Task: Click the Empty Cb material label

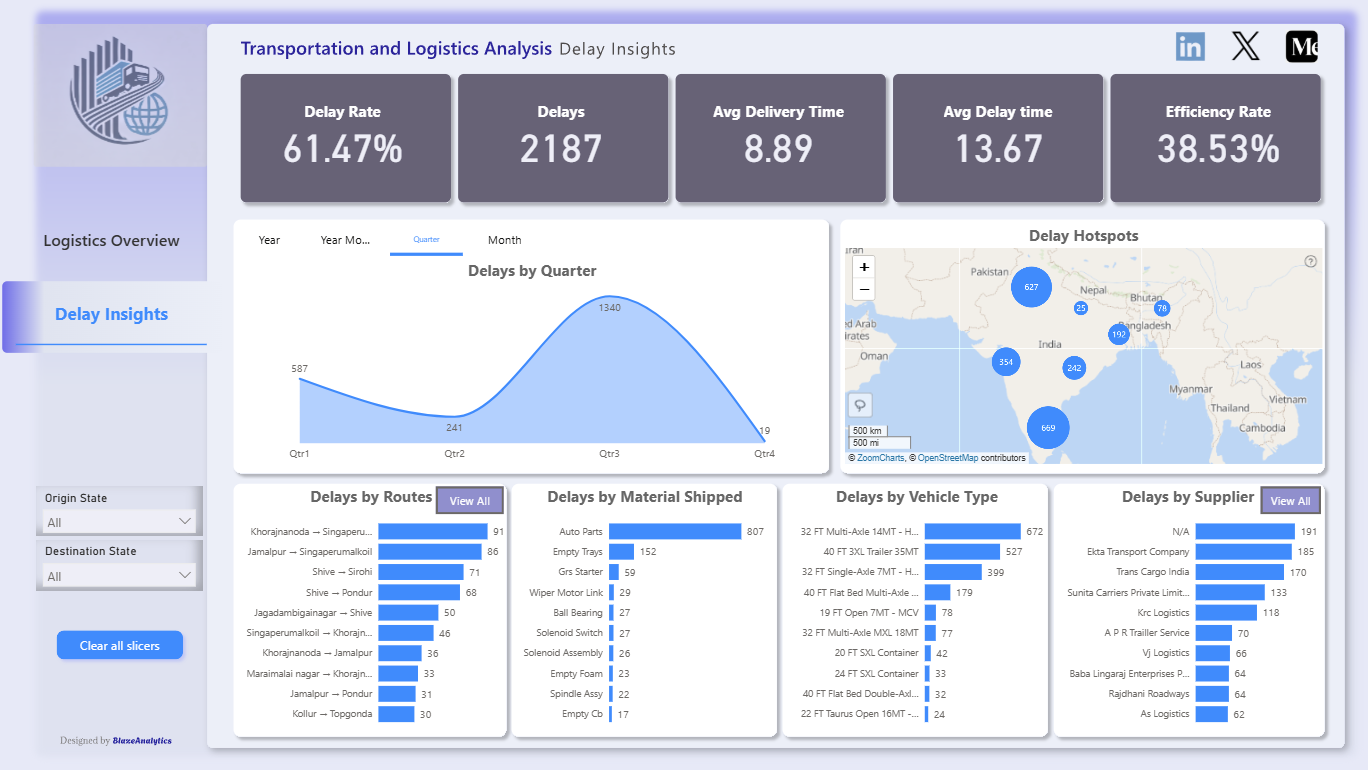Action: click(x=582, y=714)
